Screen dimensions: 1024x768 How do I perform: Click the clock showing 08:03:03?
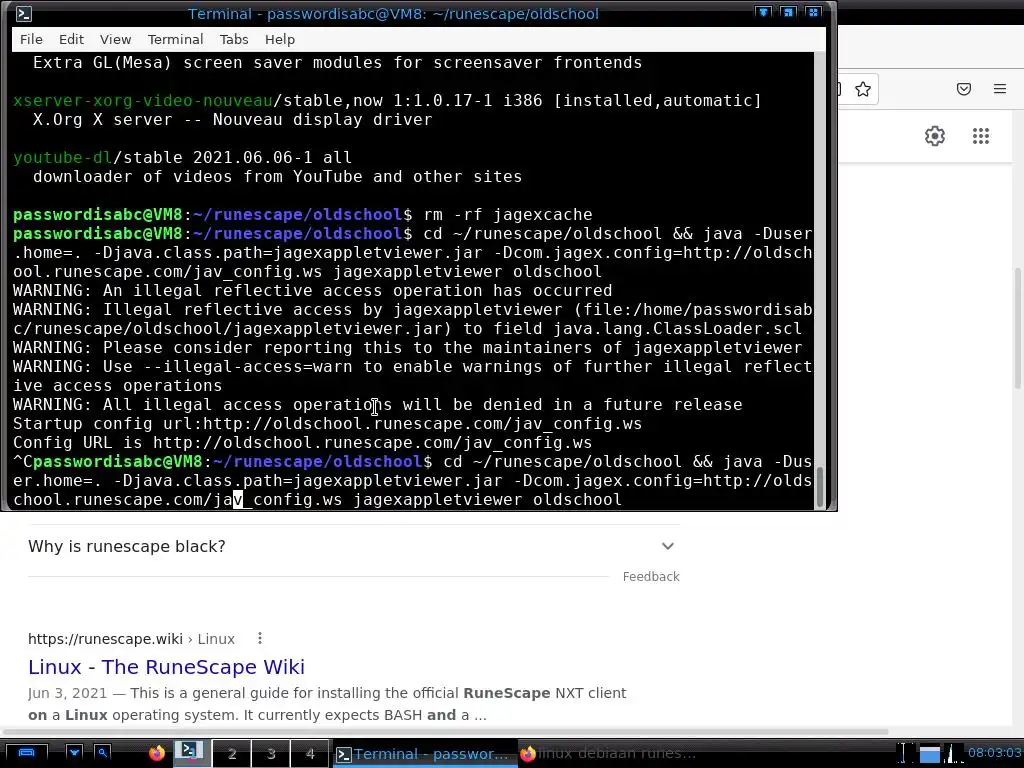995,753
